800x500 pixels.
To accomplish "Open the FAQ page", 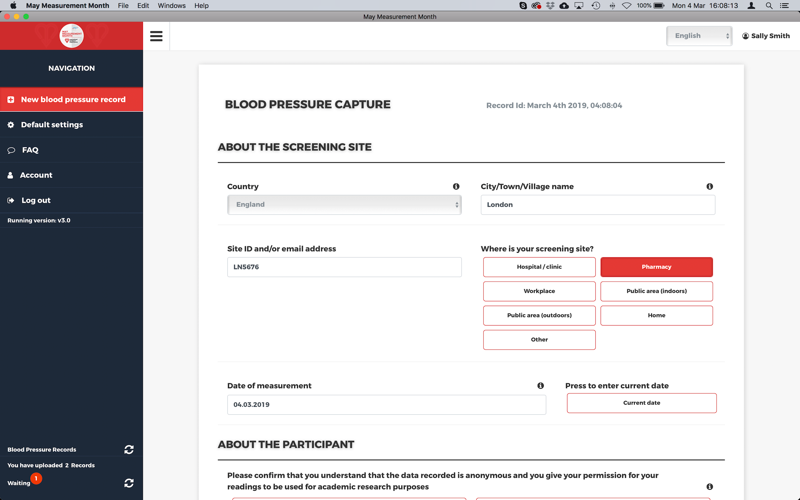I will point(71,150).
